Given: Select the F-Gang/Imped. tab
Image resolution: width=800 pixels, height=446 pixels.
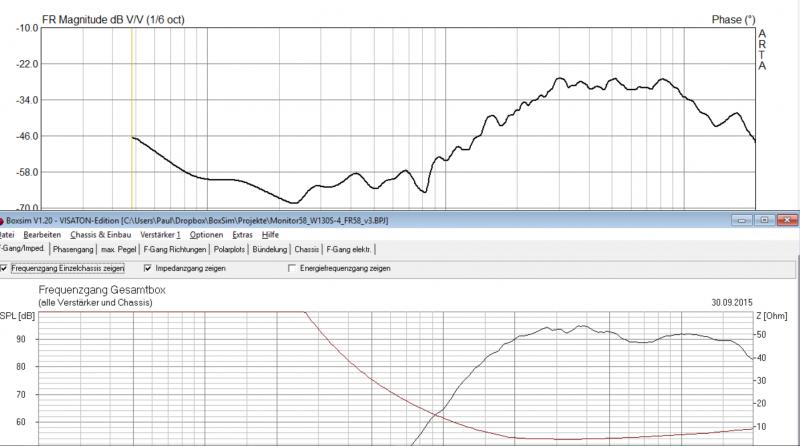Looking at the screenshot, I should coord(23,249).
